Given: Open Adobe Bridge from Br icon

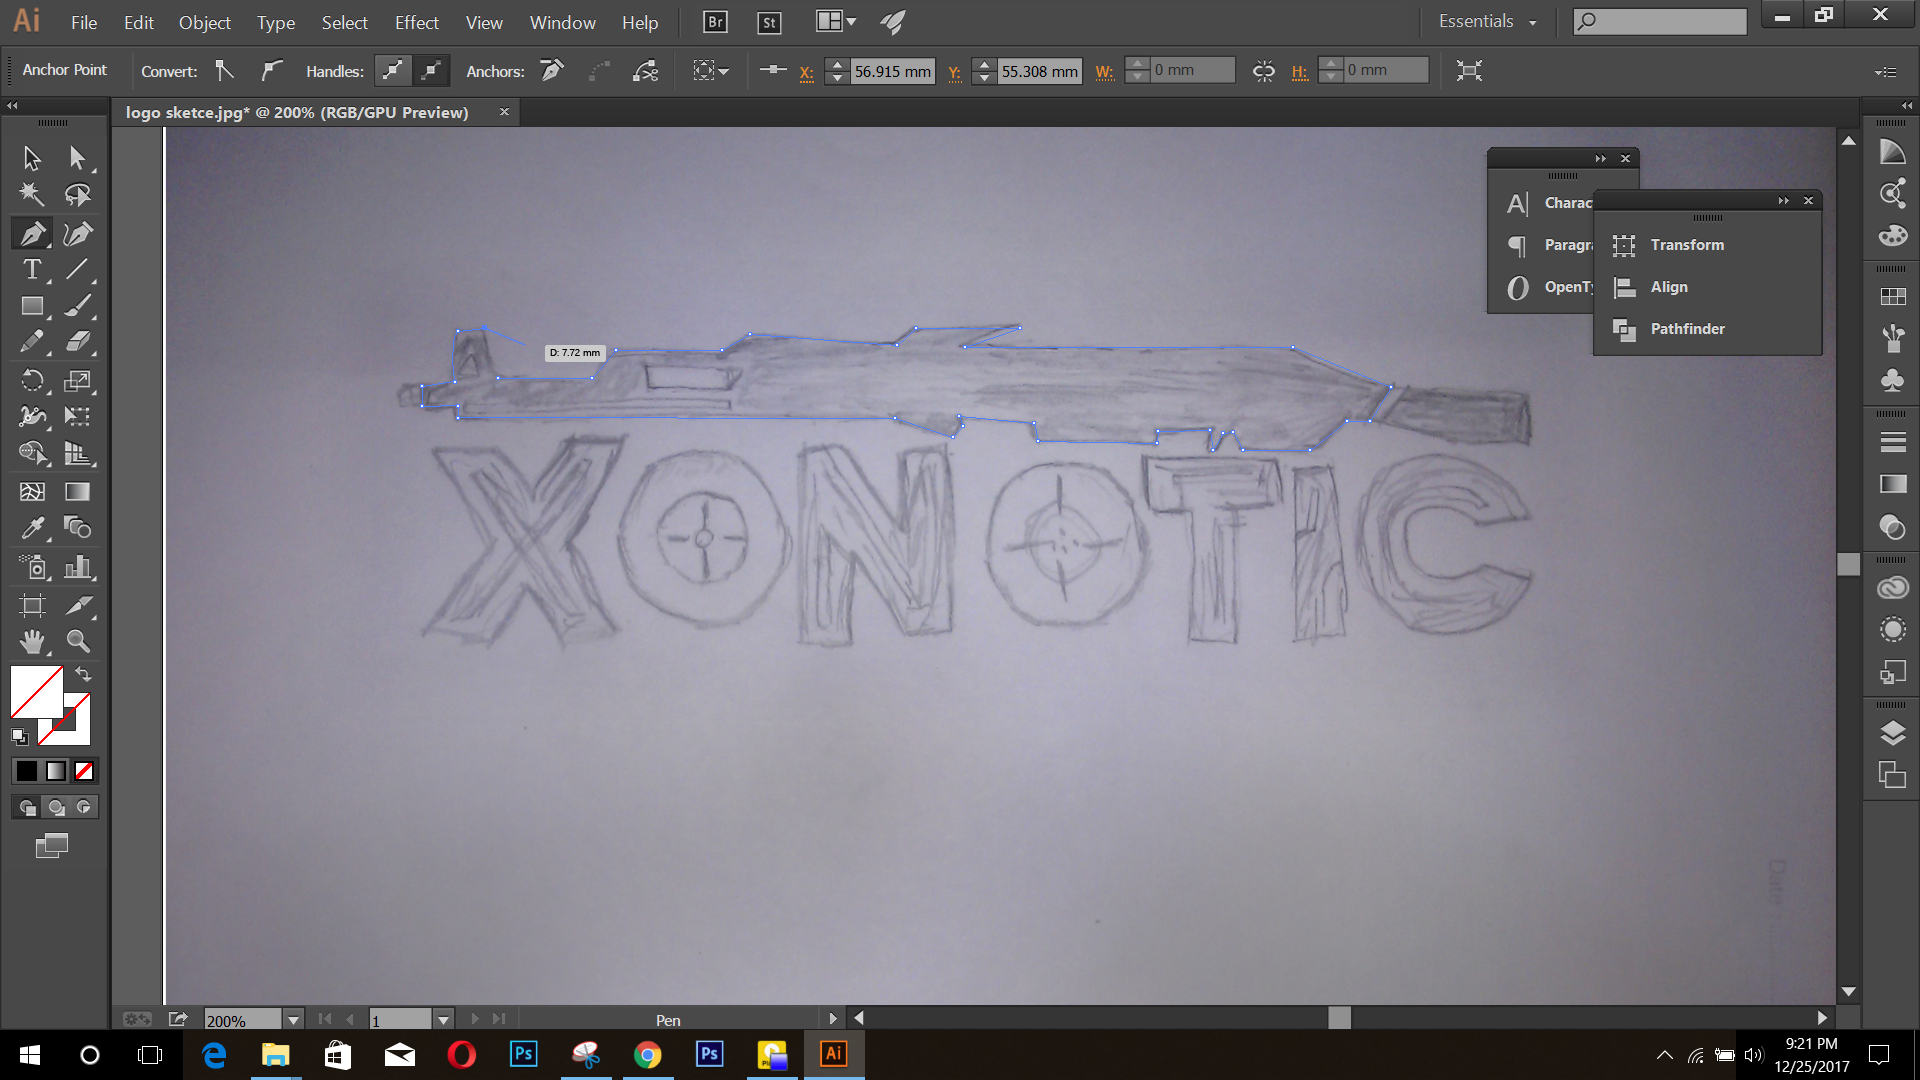Looking at the screenshot, I should pyautogui.click(x=715, y=22).
